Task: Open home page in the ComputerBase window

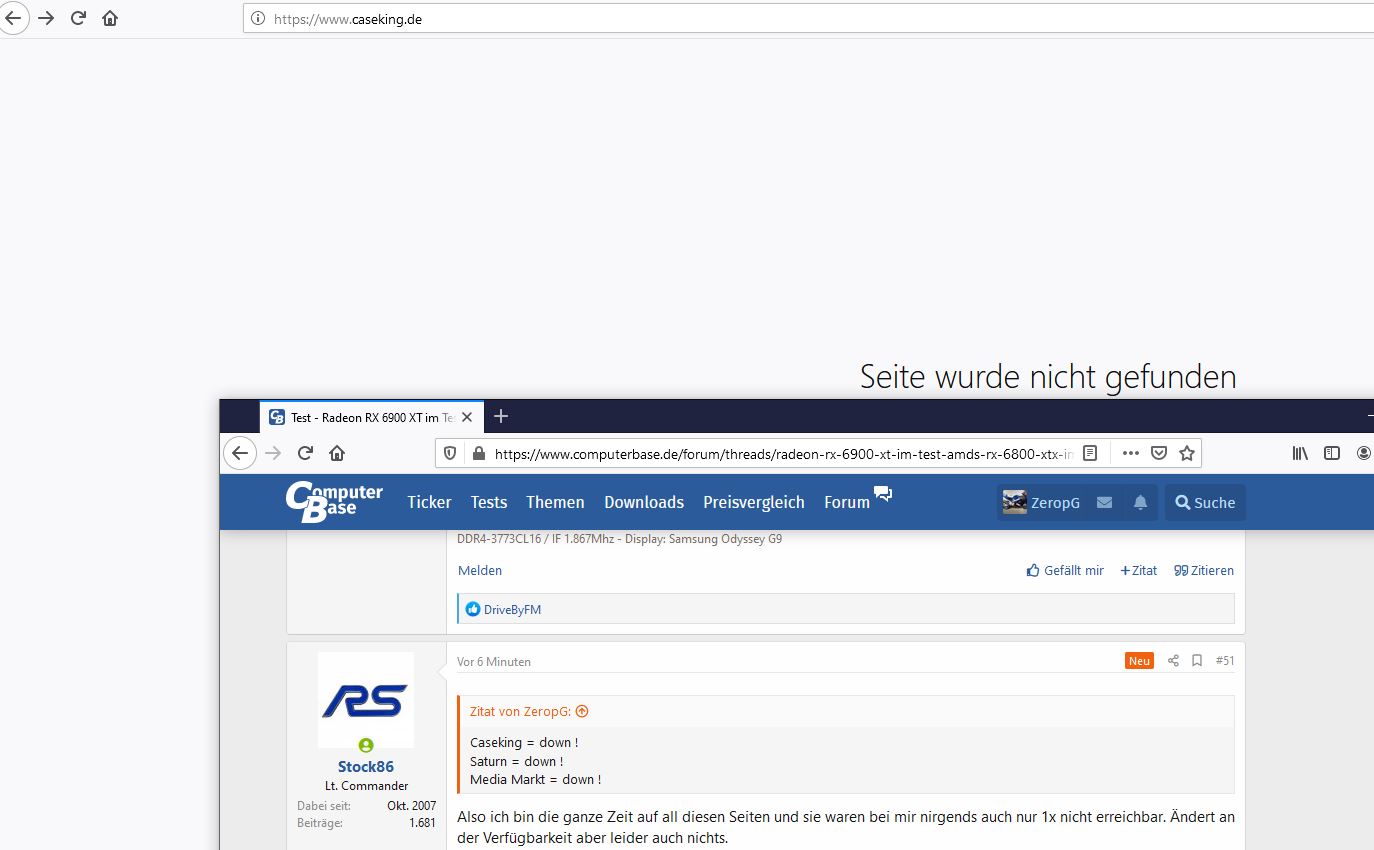Action: tap(337, 453)
